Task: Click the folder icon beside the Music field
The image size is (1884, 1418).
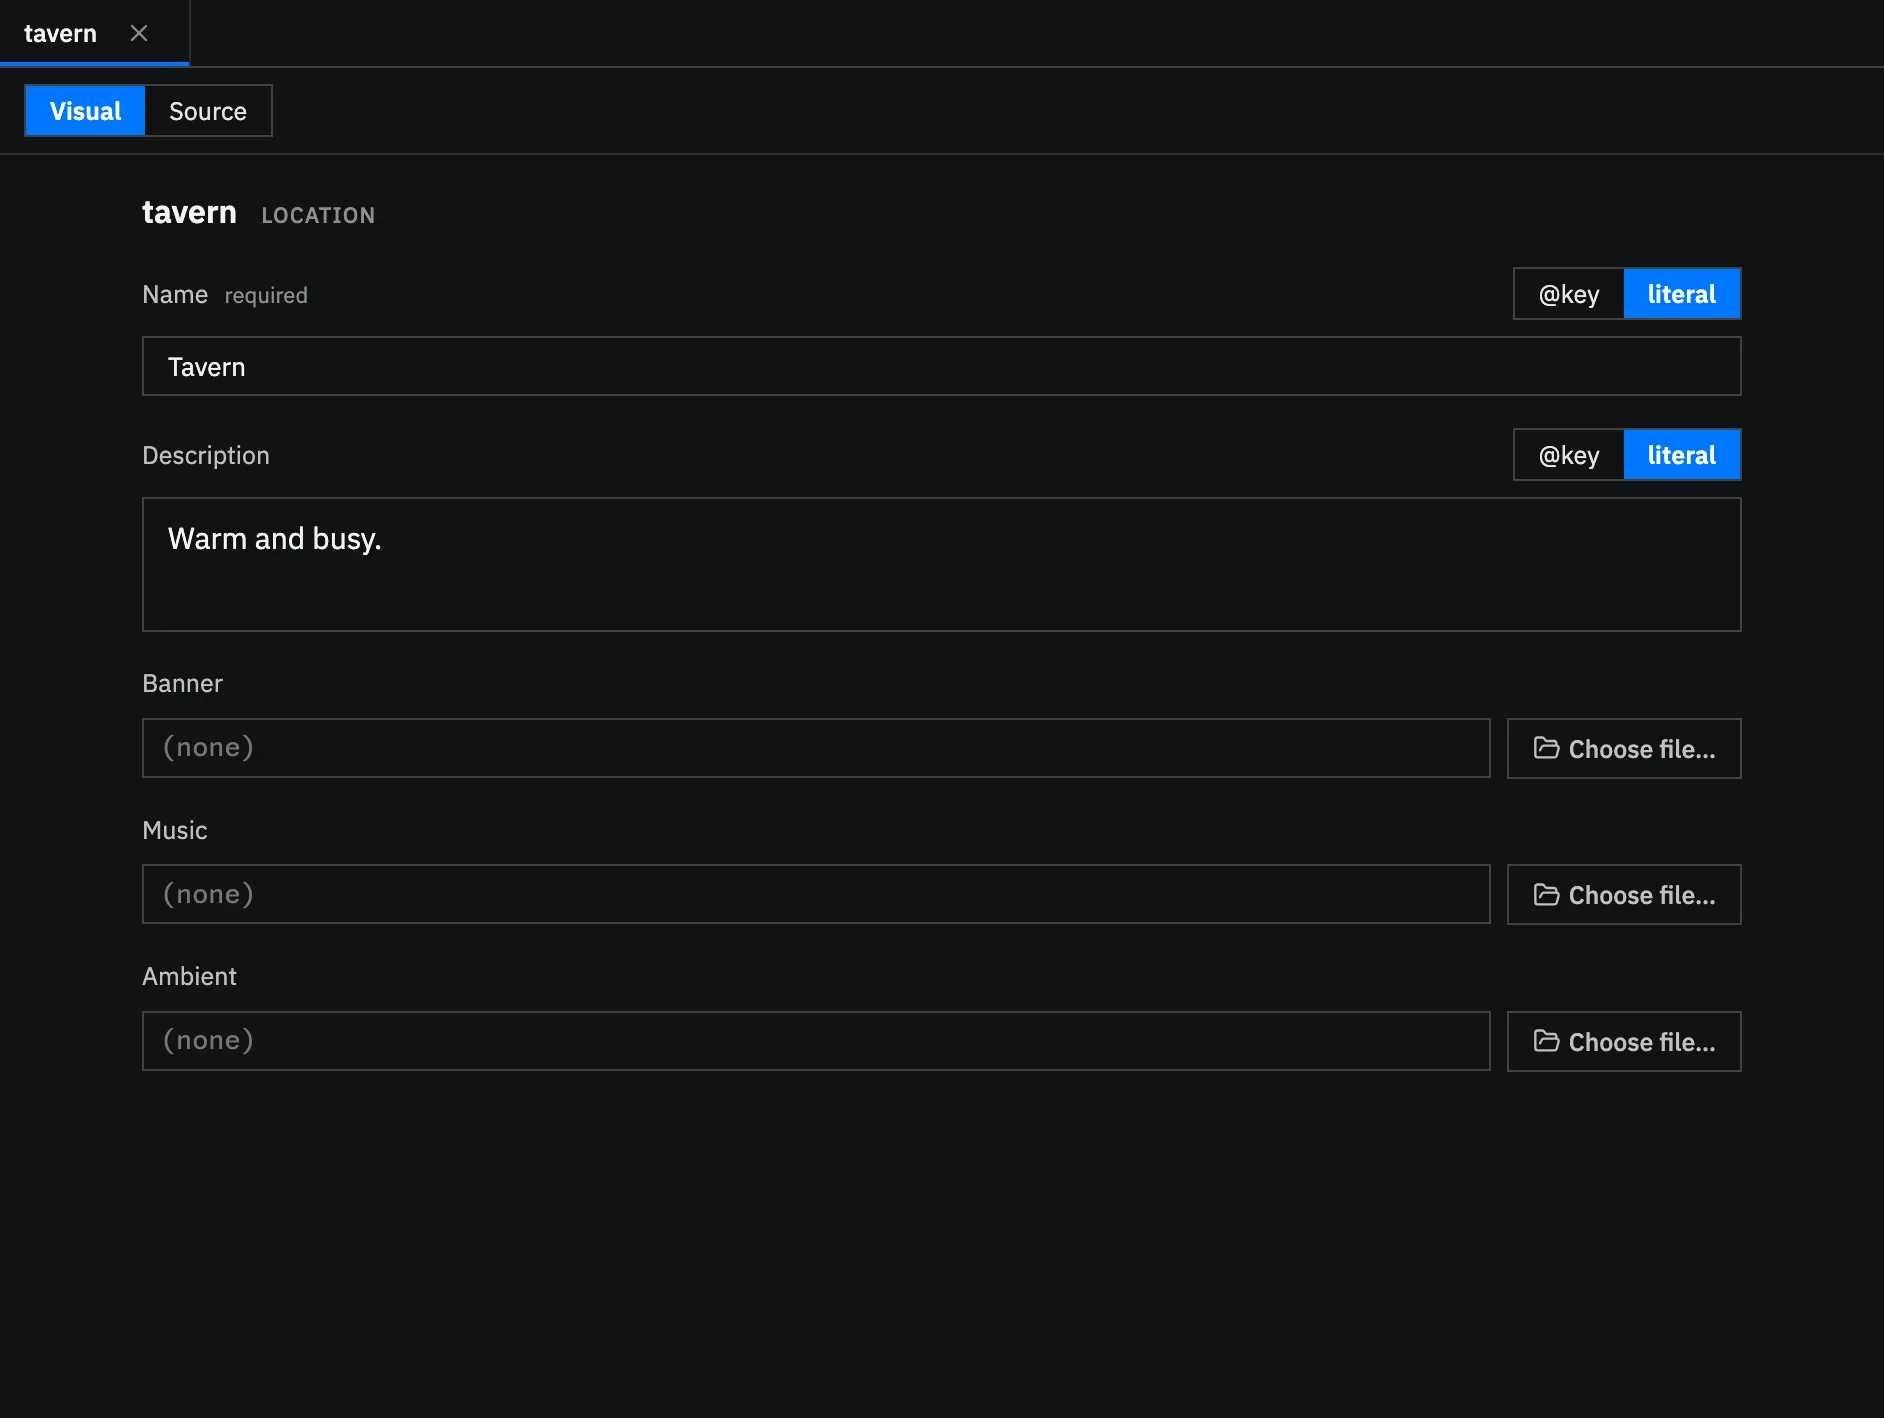Action: 1546,894
